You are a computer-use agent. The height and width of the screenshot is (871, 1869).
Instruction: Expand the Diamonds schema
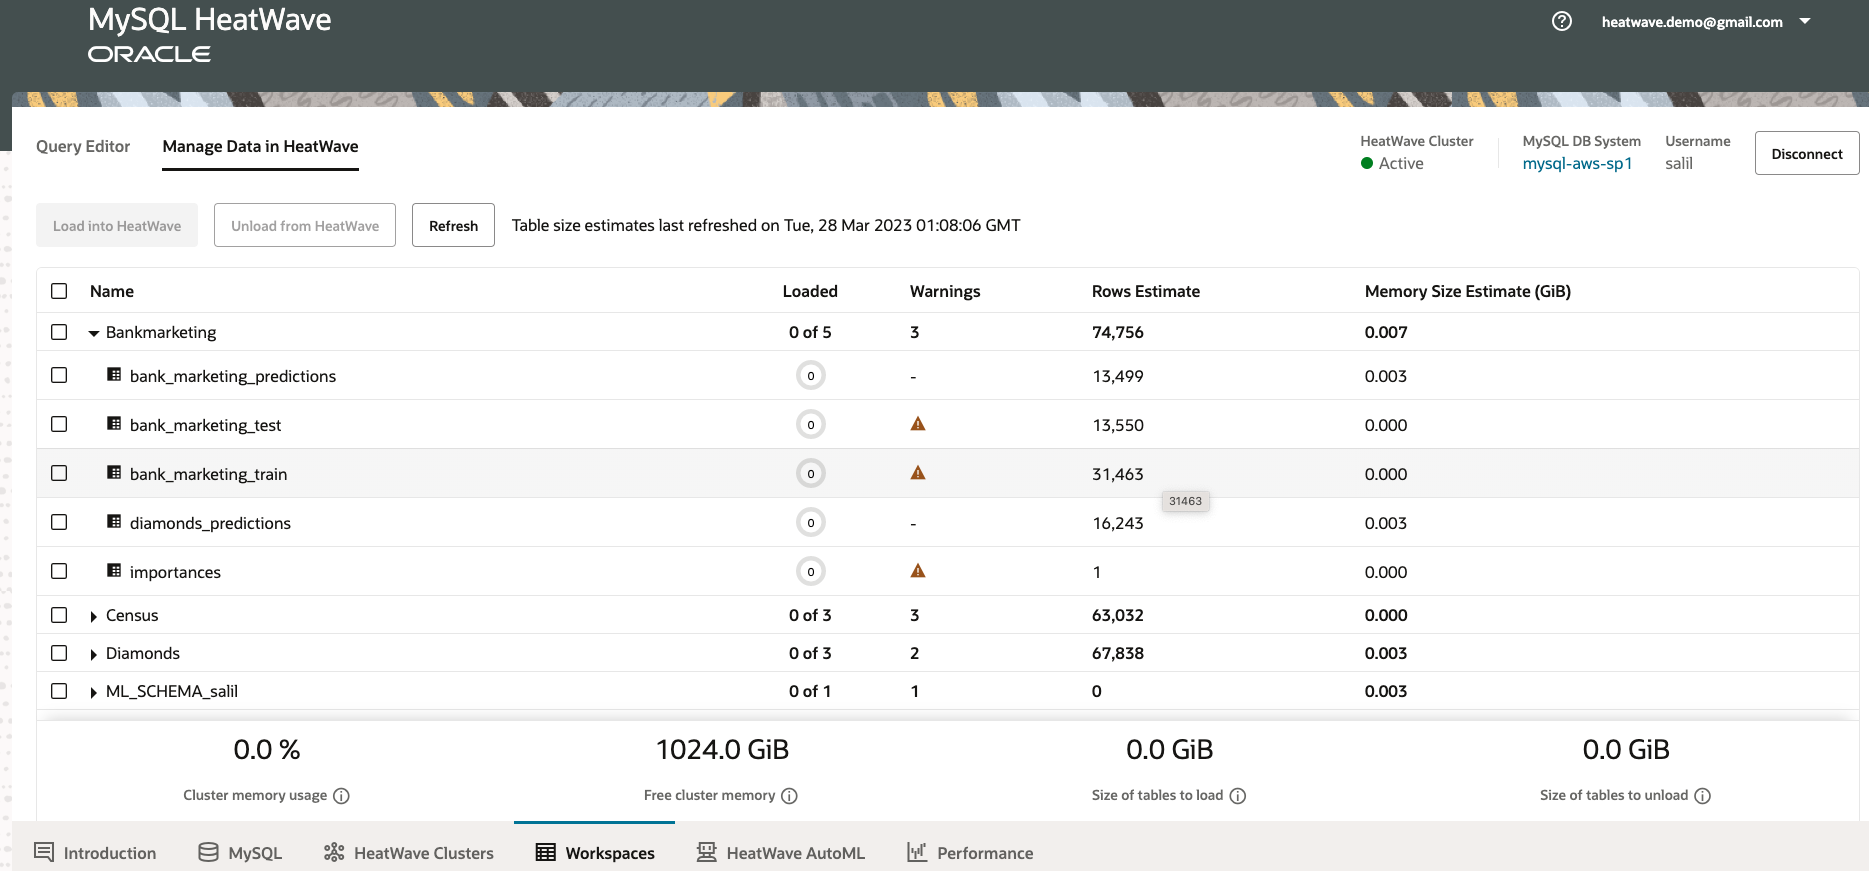coord(94,654)
